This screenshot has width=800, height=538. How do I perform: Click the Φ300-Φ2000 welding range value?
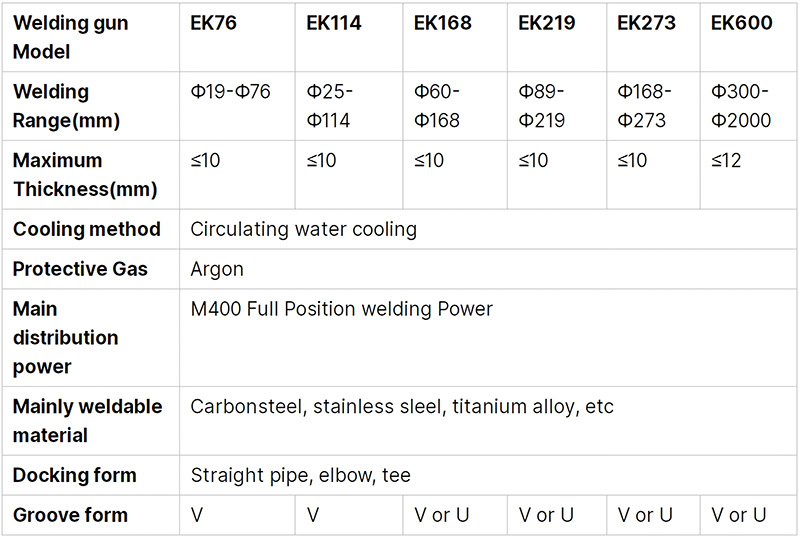(x=741, y=106)
